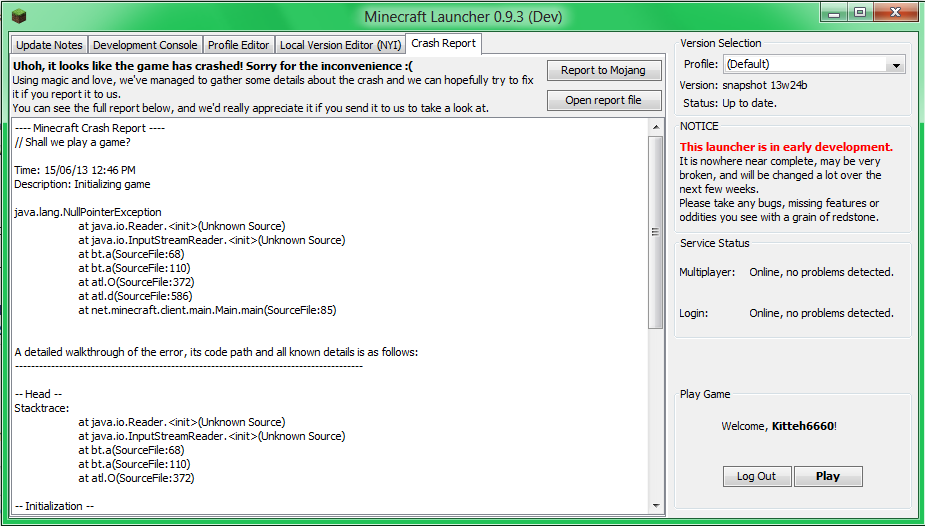The height and width of the screenshot is (526, 925).
Task: Minimize the Minecraft Launcher window
Action: 834,13
